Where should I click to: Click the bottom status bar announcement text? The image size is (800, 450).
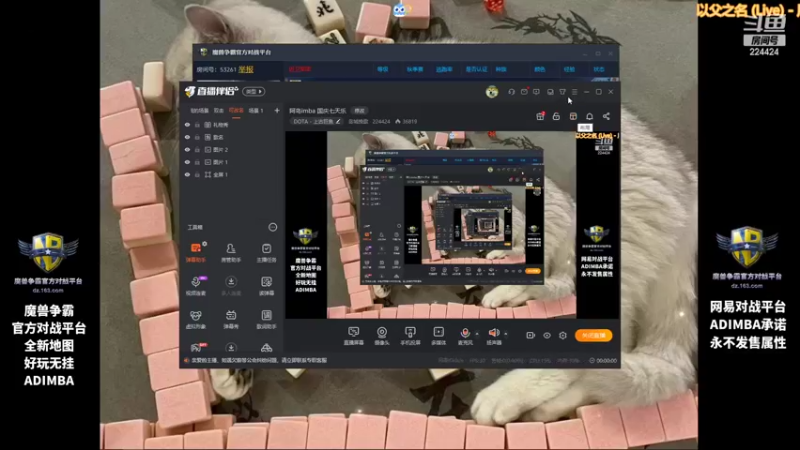pyautogui.click(x=260, y=360)
